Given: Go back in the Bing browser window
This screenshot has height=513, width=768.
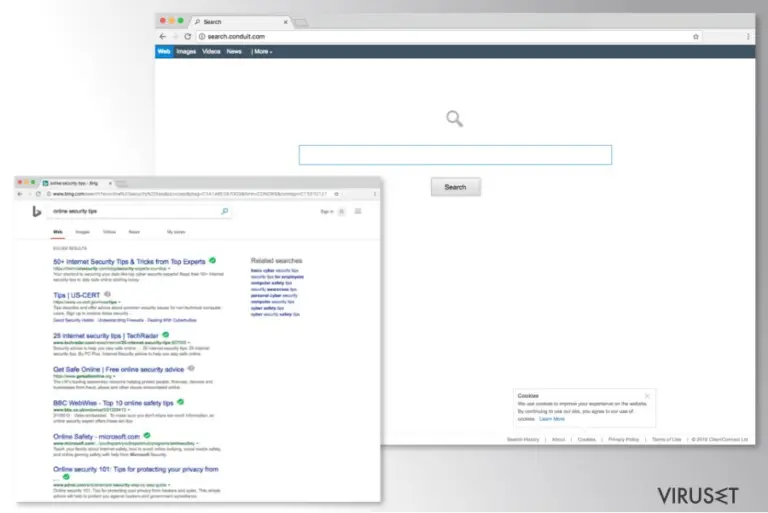Looking at the screenshot, I should (x=20, y=194).
